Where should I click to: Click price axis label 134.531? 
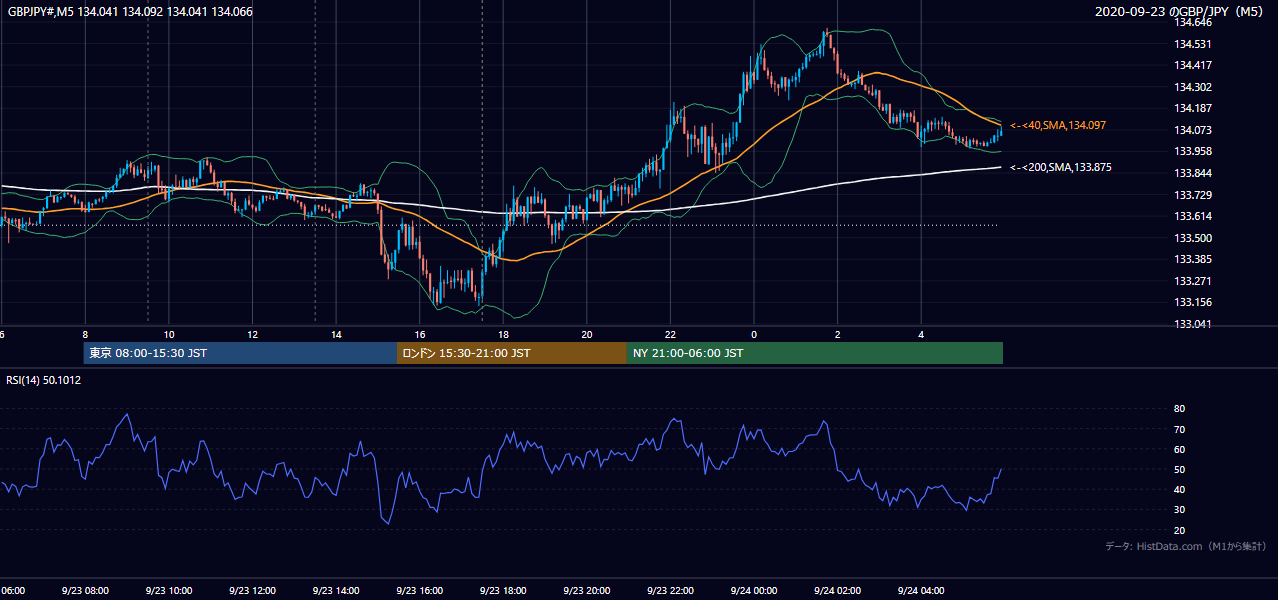click(x=1192, y=44)
